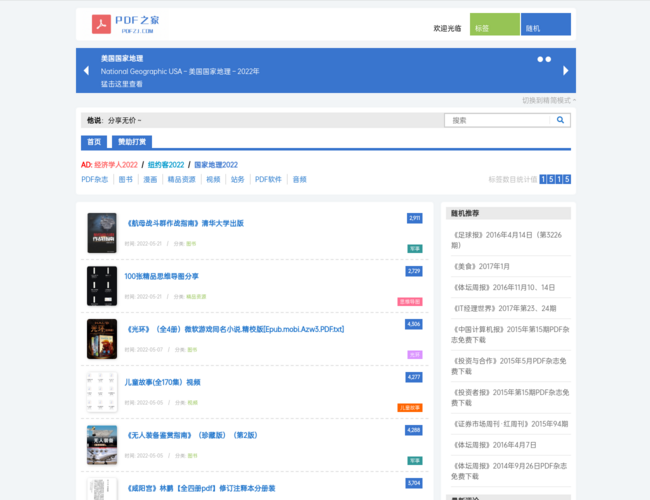Advance to next banner slide arrow
The height and width of the screenshot is (500, 650).
(565, 71)
